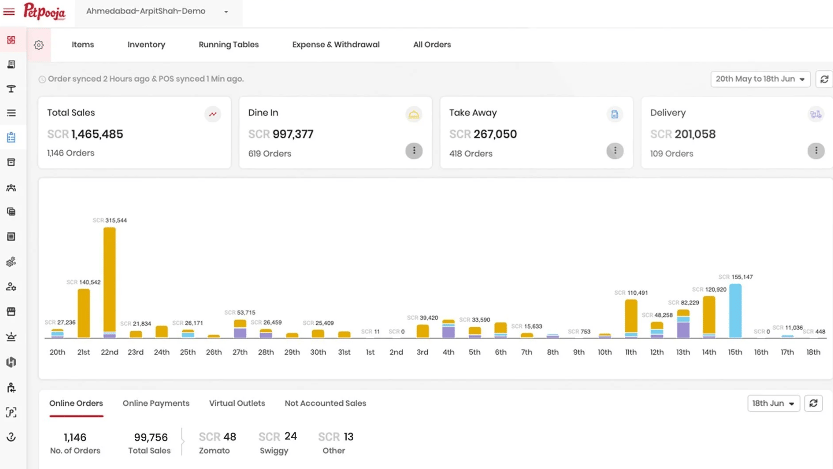The width and height of the screenshot is (833, 469).
Task: Switch to the Virtual Outlets tab
Action: [x=237, y=403]
